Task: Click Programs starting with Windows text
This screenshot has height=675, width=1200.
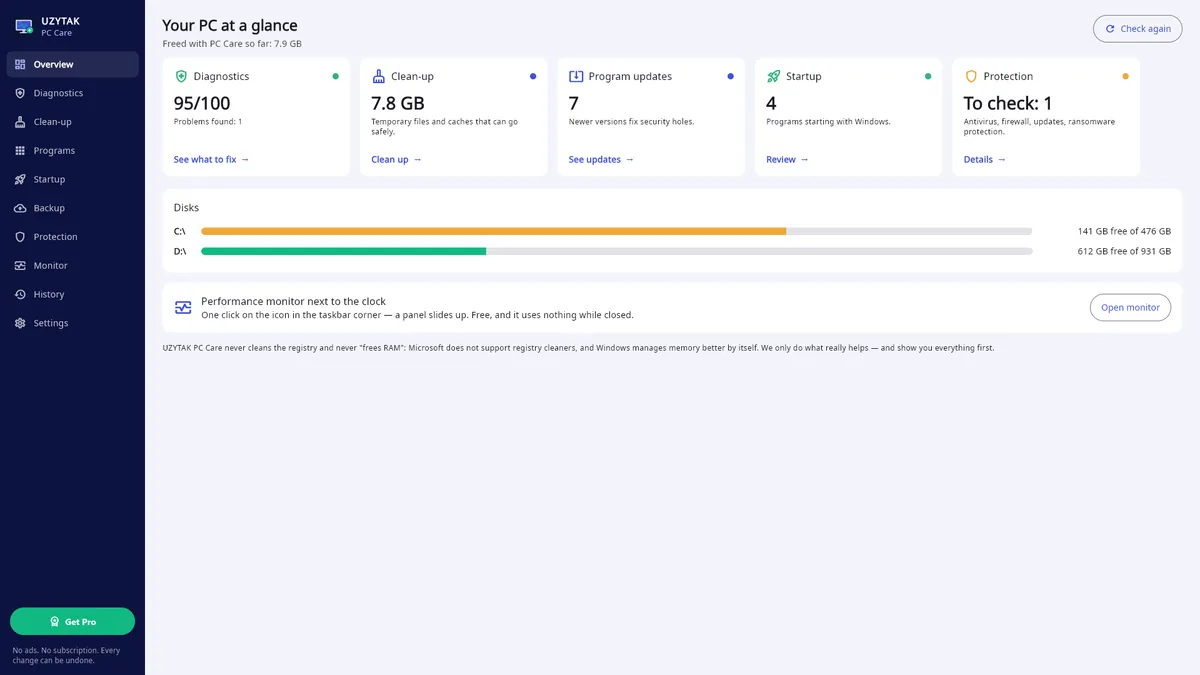Action: (x=828, y=122)
